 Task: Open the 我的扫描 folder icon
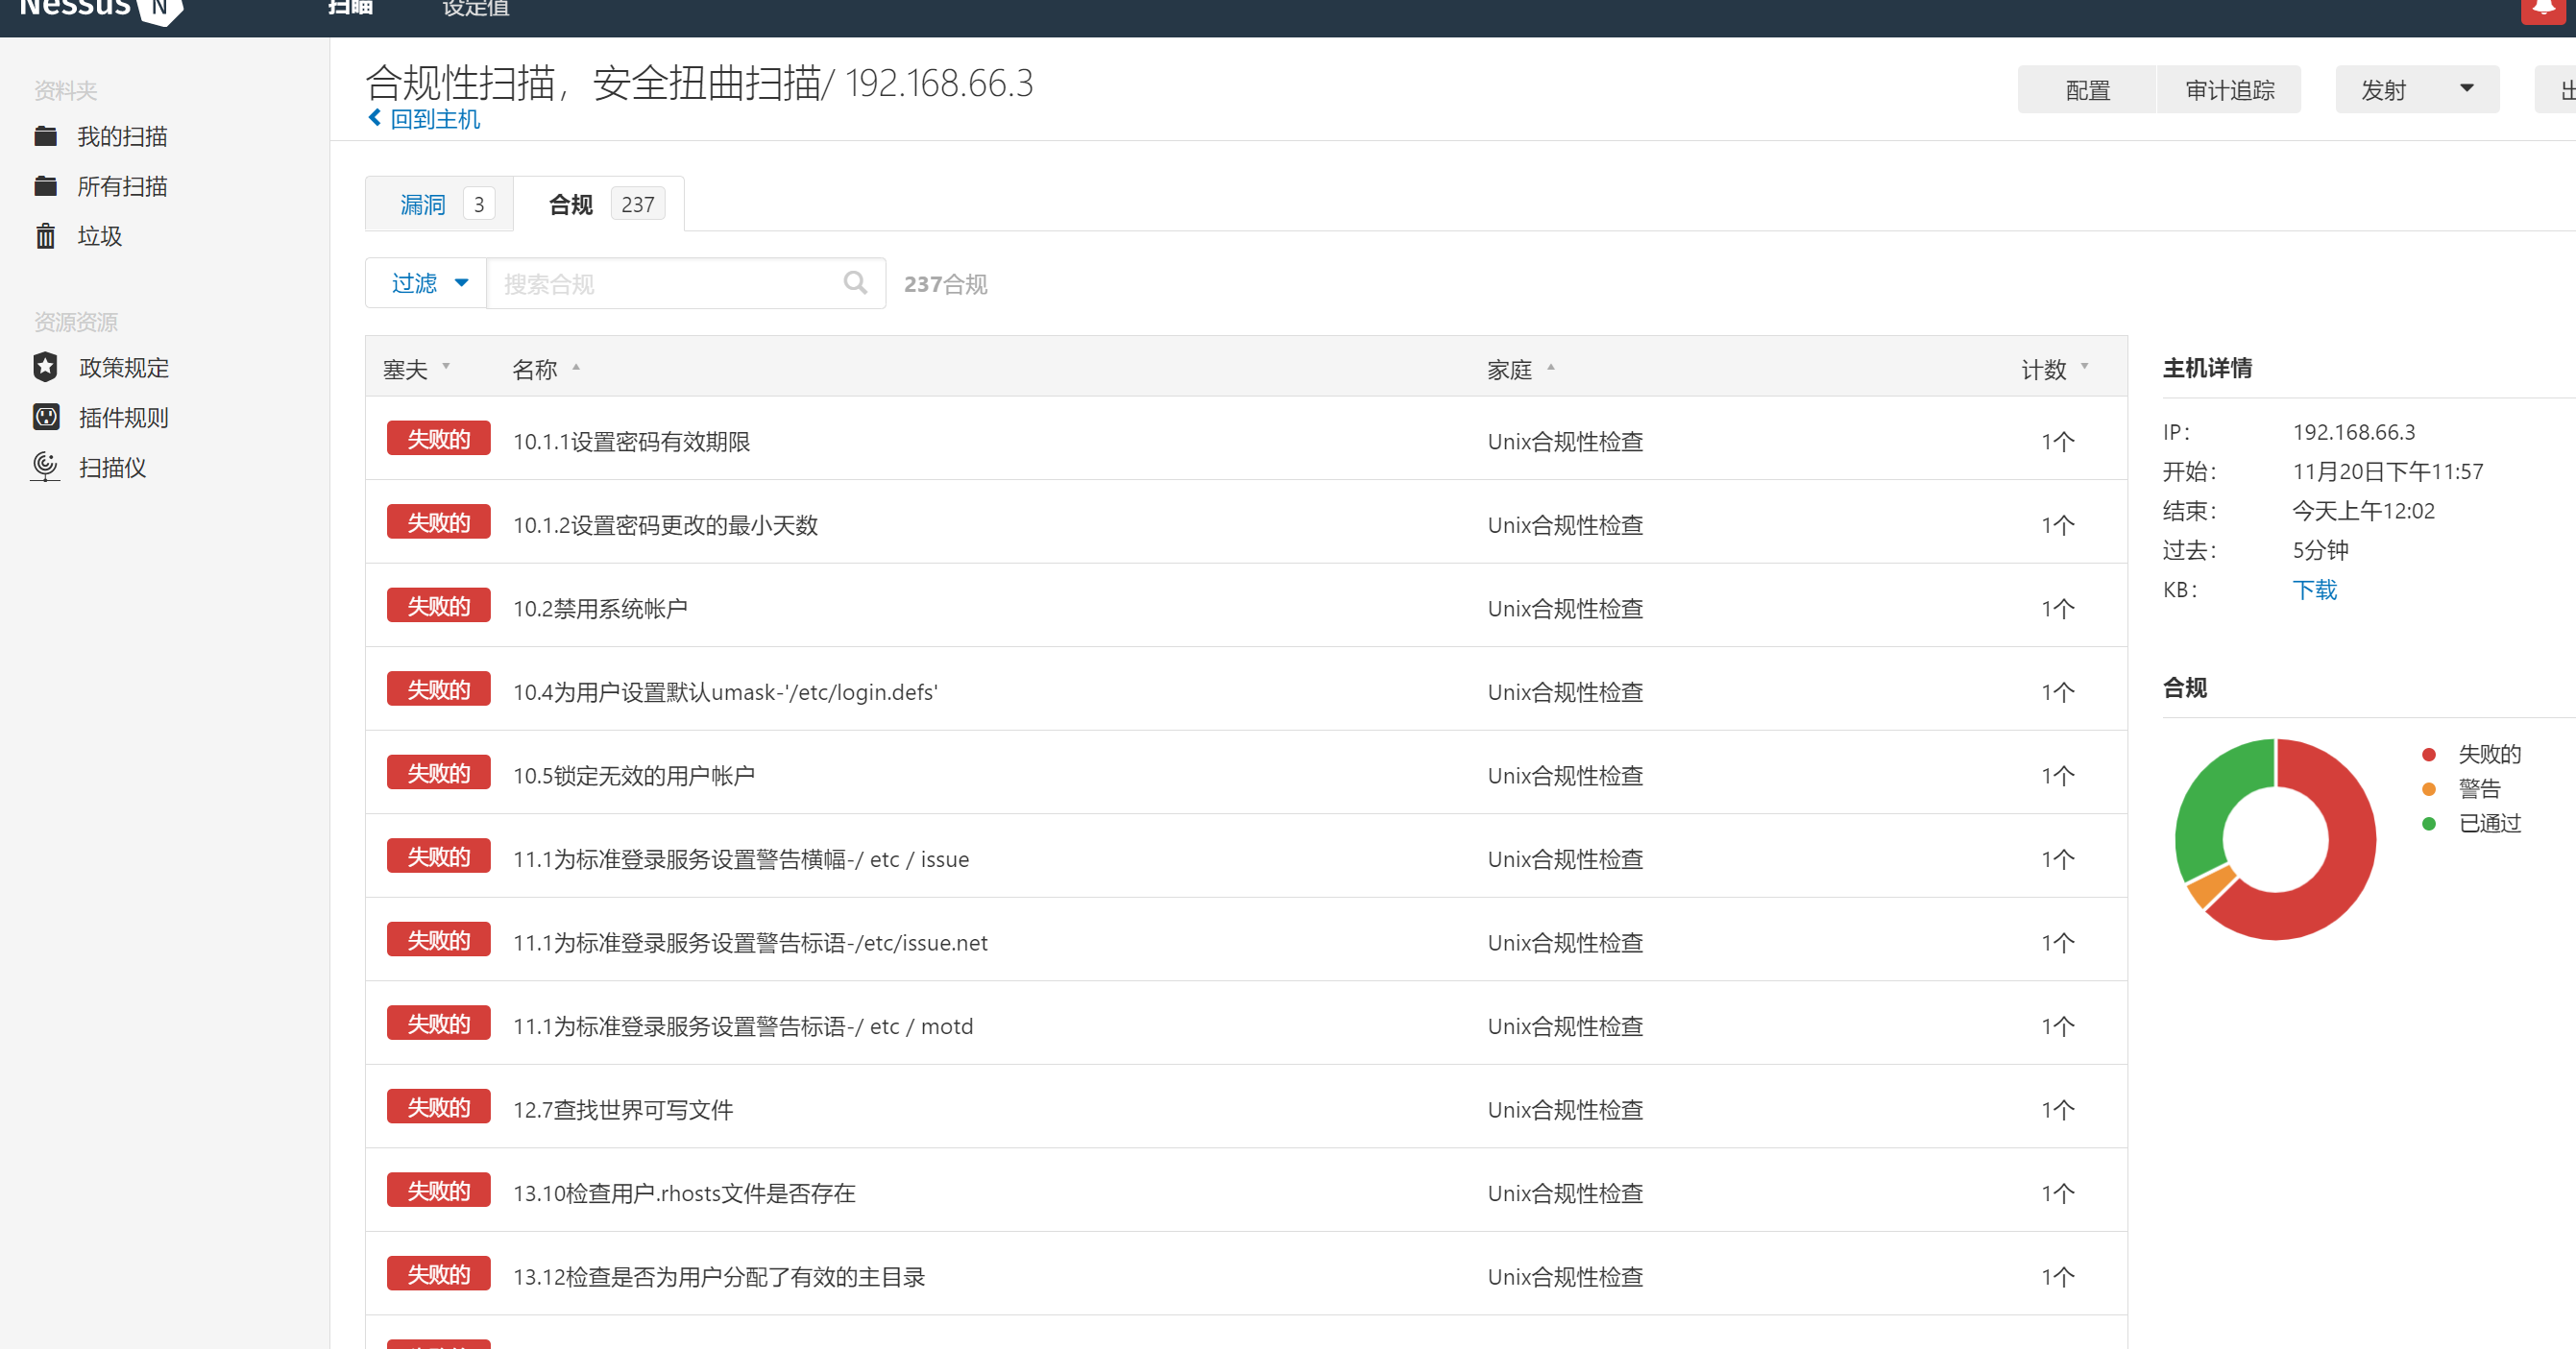point(45,136)
